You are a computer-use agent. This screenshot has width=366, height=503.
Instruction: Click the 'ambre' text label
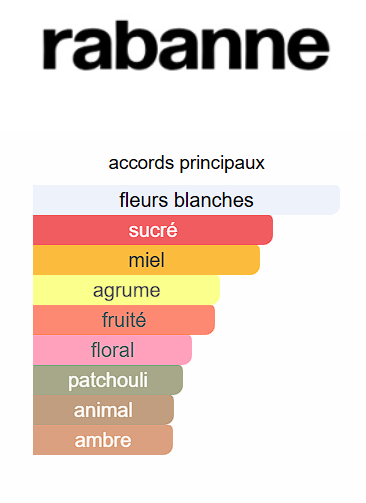pos(103,440)
